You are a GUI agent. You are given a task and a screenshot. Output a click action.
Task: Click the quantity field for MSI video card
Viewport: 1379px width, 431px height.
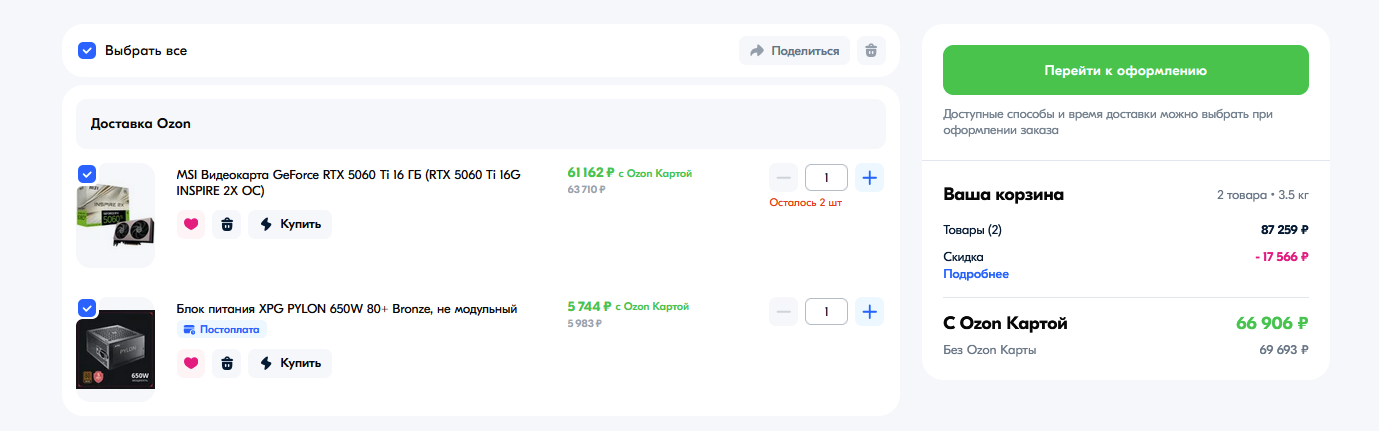coord(826,178)
